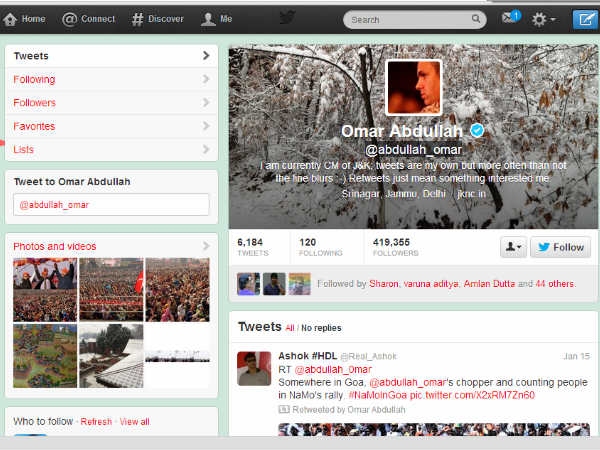Image resolution: width=600 pixels, height=450 pixels.
Task: Open the Following sidebar item
Action: click(111, 79)
